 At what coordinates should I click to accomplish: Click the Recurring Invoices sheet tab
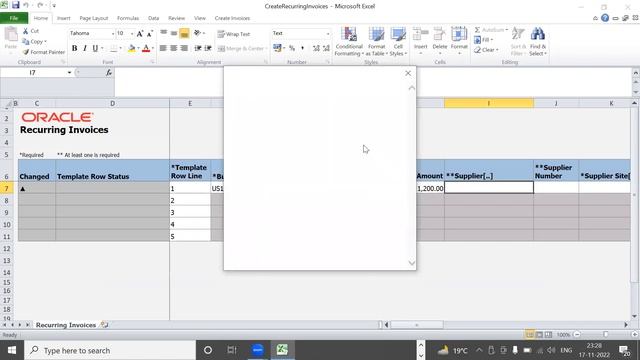pos(66,325)
